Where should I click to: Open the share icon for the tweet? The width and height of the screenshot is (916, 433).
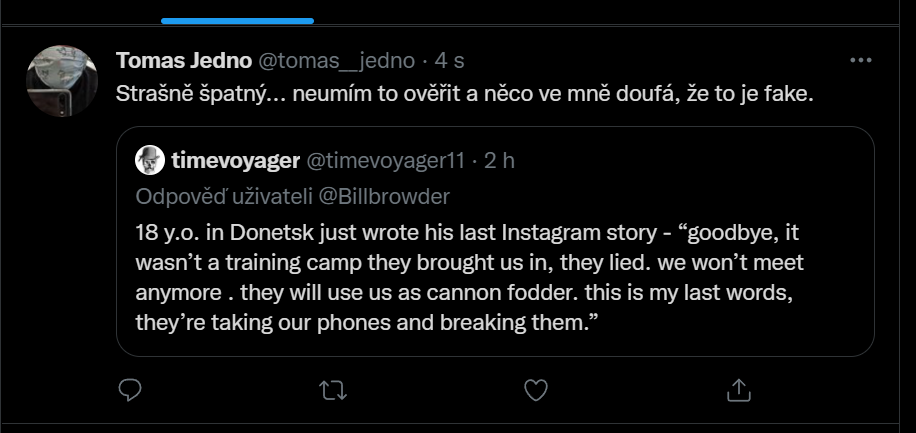click(738, 390)
